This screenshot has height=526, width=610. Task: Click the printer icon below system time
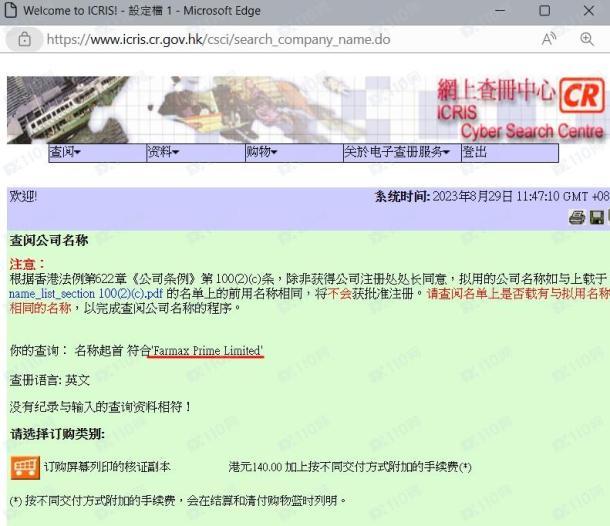tap(577, 217)
